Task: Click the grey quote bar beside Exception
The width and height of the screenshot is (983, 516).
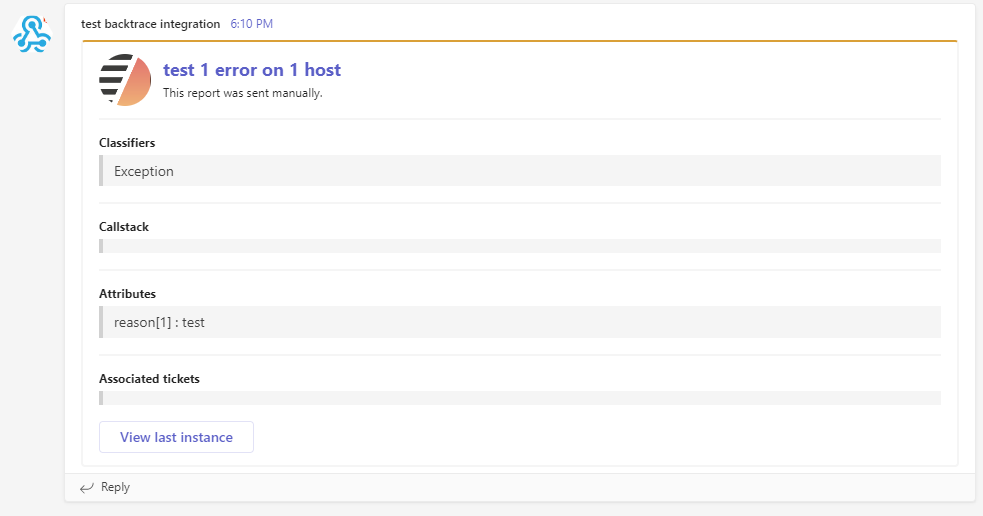Action: pyautogui.click(x=101, y=171)
